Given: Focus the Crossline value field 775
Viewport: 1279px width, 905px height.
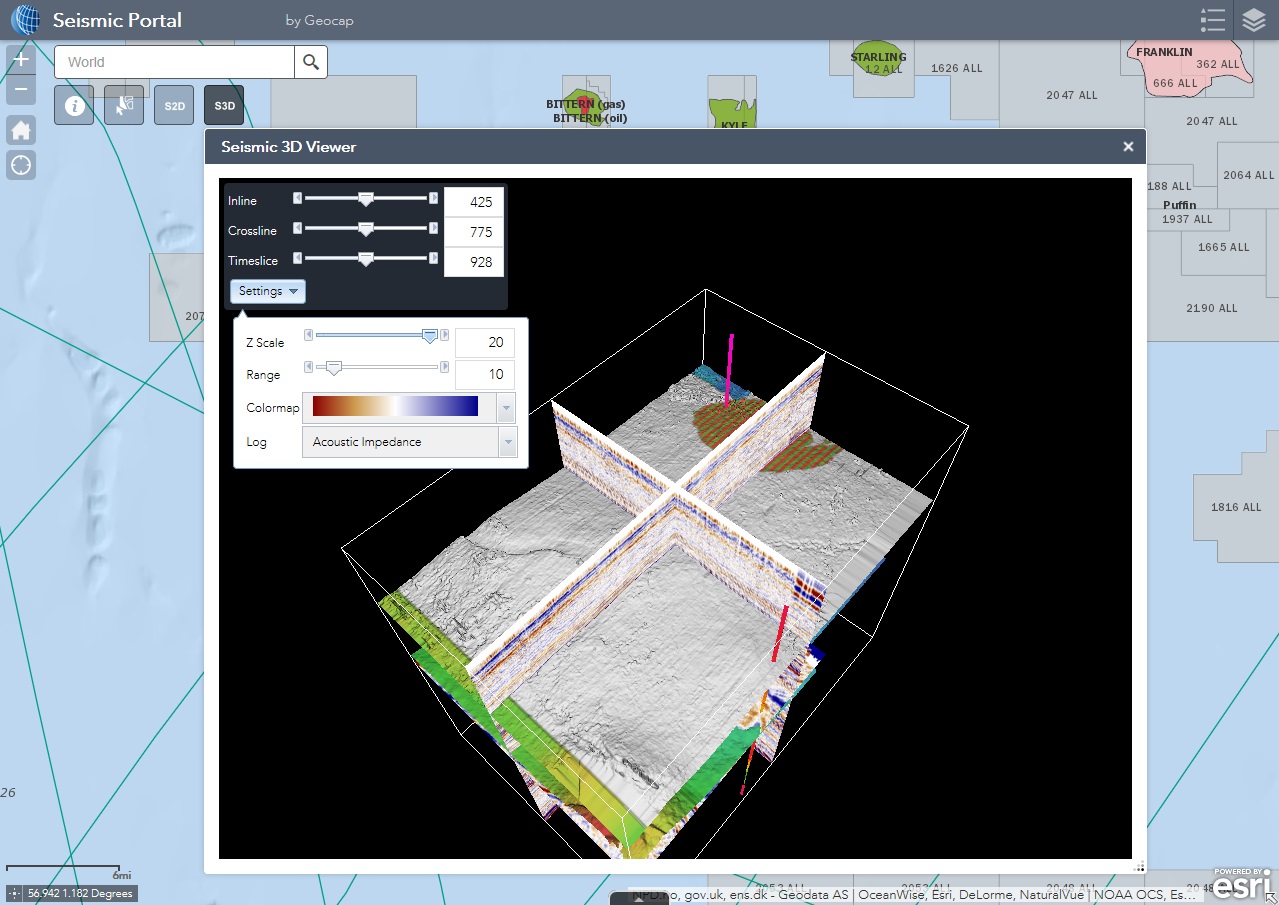Looking at the screenshot, I should click(x=474, y=232).
